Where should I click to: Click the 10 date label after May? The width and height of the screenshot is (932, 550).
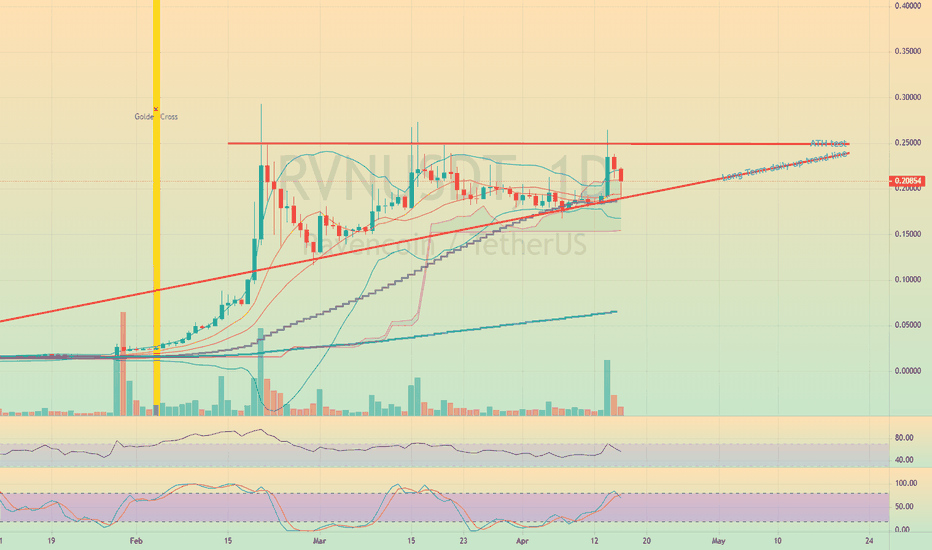pos(777,541)
